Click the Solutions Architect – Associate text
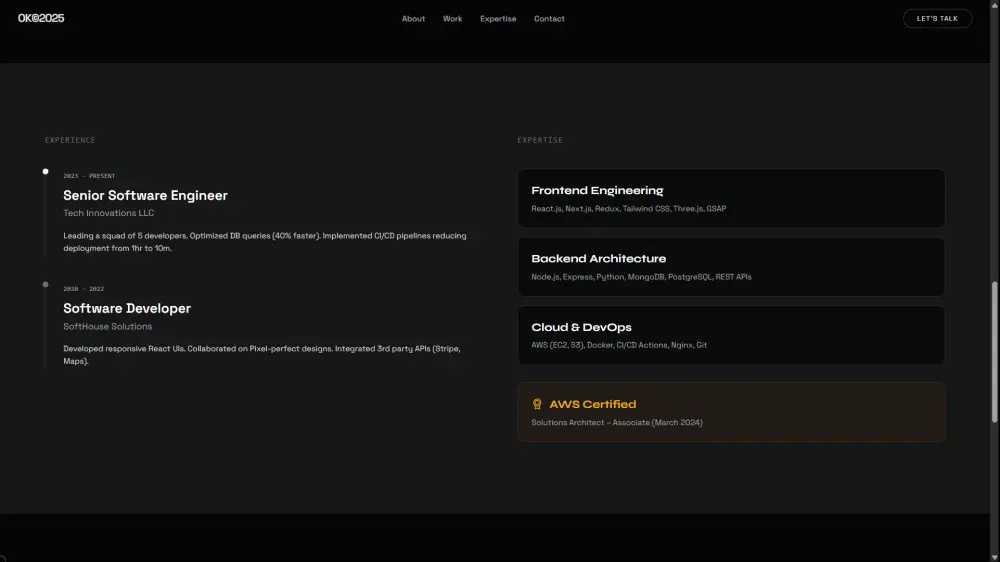Viewport: 1000px width, 562px height. click(x=617, y=423)
